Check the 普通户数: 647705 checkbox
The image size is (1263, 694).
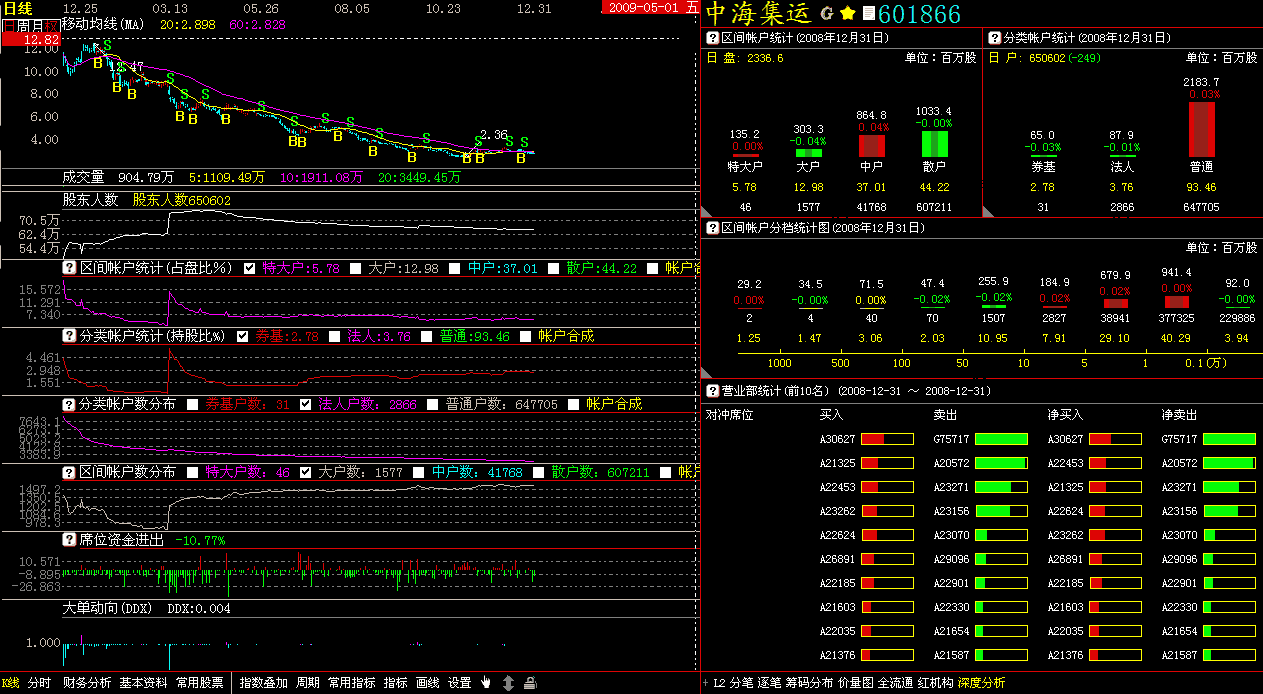click(433, 404)
